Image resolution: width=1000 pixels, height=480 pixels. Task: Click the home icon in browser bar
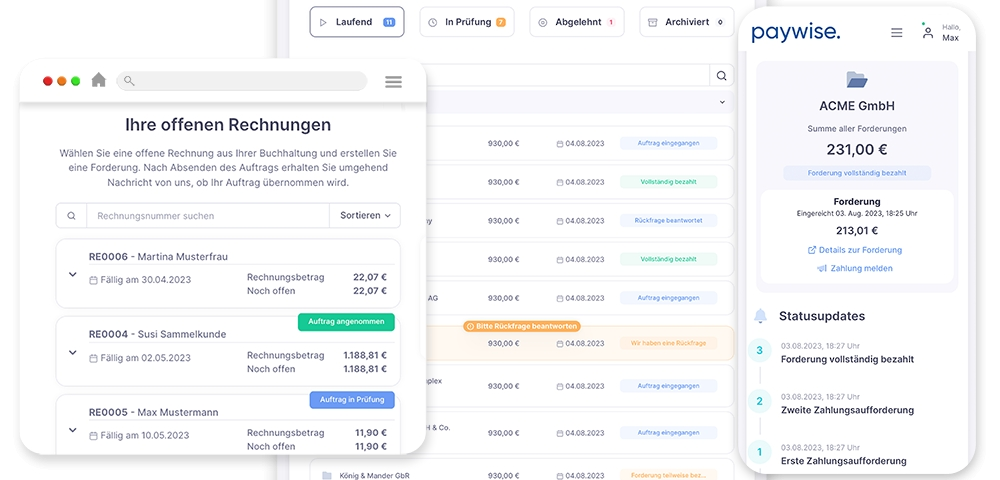tap(98, 81)
